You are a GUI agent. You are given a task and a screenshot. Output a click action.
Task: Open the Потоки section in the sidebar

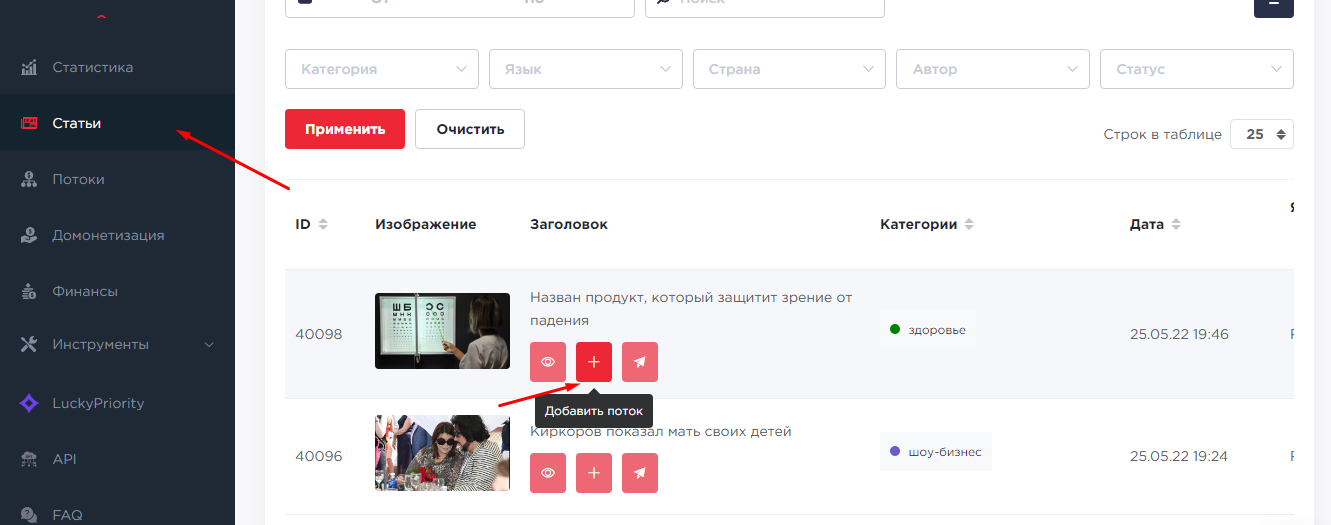78,180
